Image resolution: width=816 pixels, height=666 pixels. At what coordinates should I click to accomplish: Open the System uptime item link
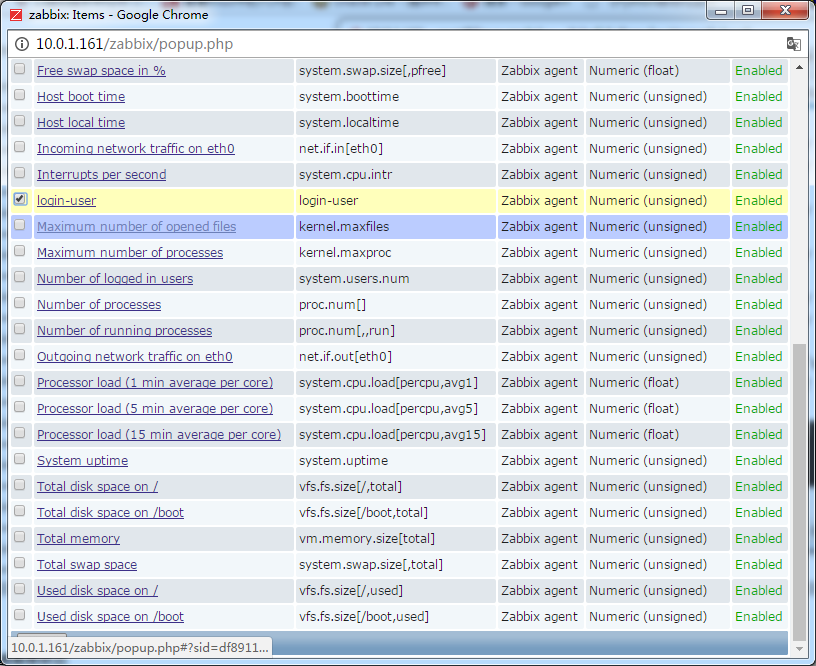point(82,461)
